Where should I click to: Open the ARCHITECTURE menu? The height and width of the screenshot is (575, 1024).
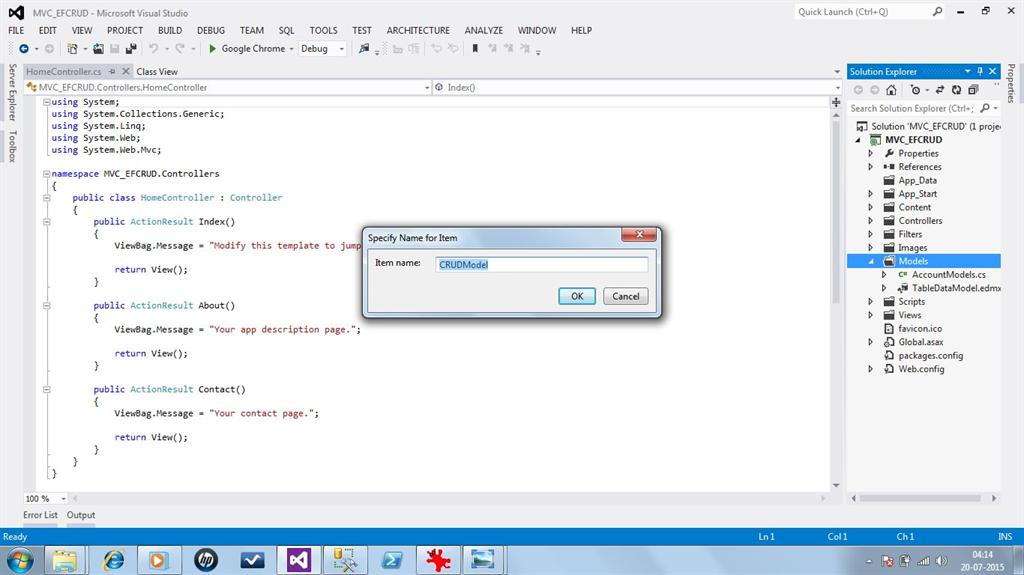click(418, 30)
